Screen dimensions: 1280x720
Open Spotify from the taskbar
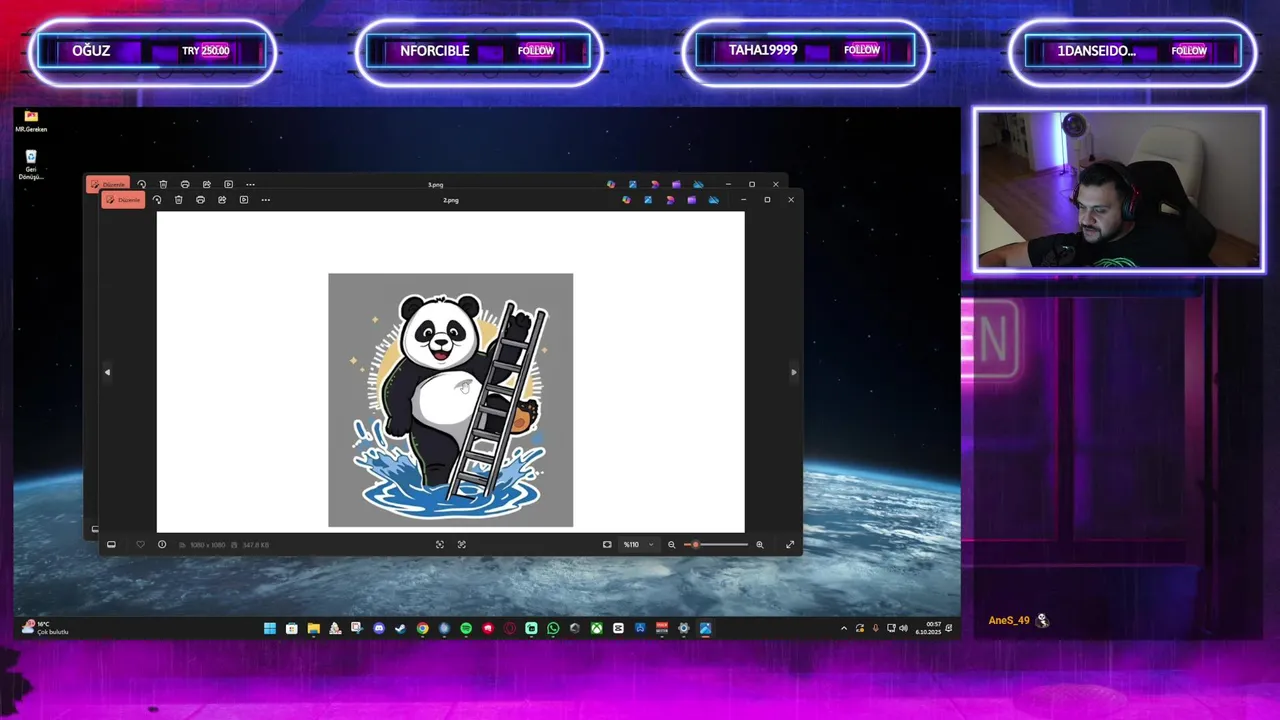click(x=466, y=629)
